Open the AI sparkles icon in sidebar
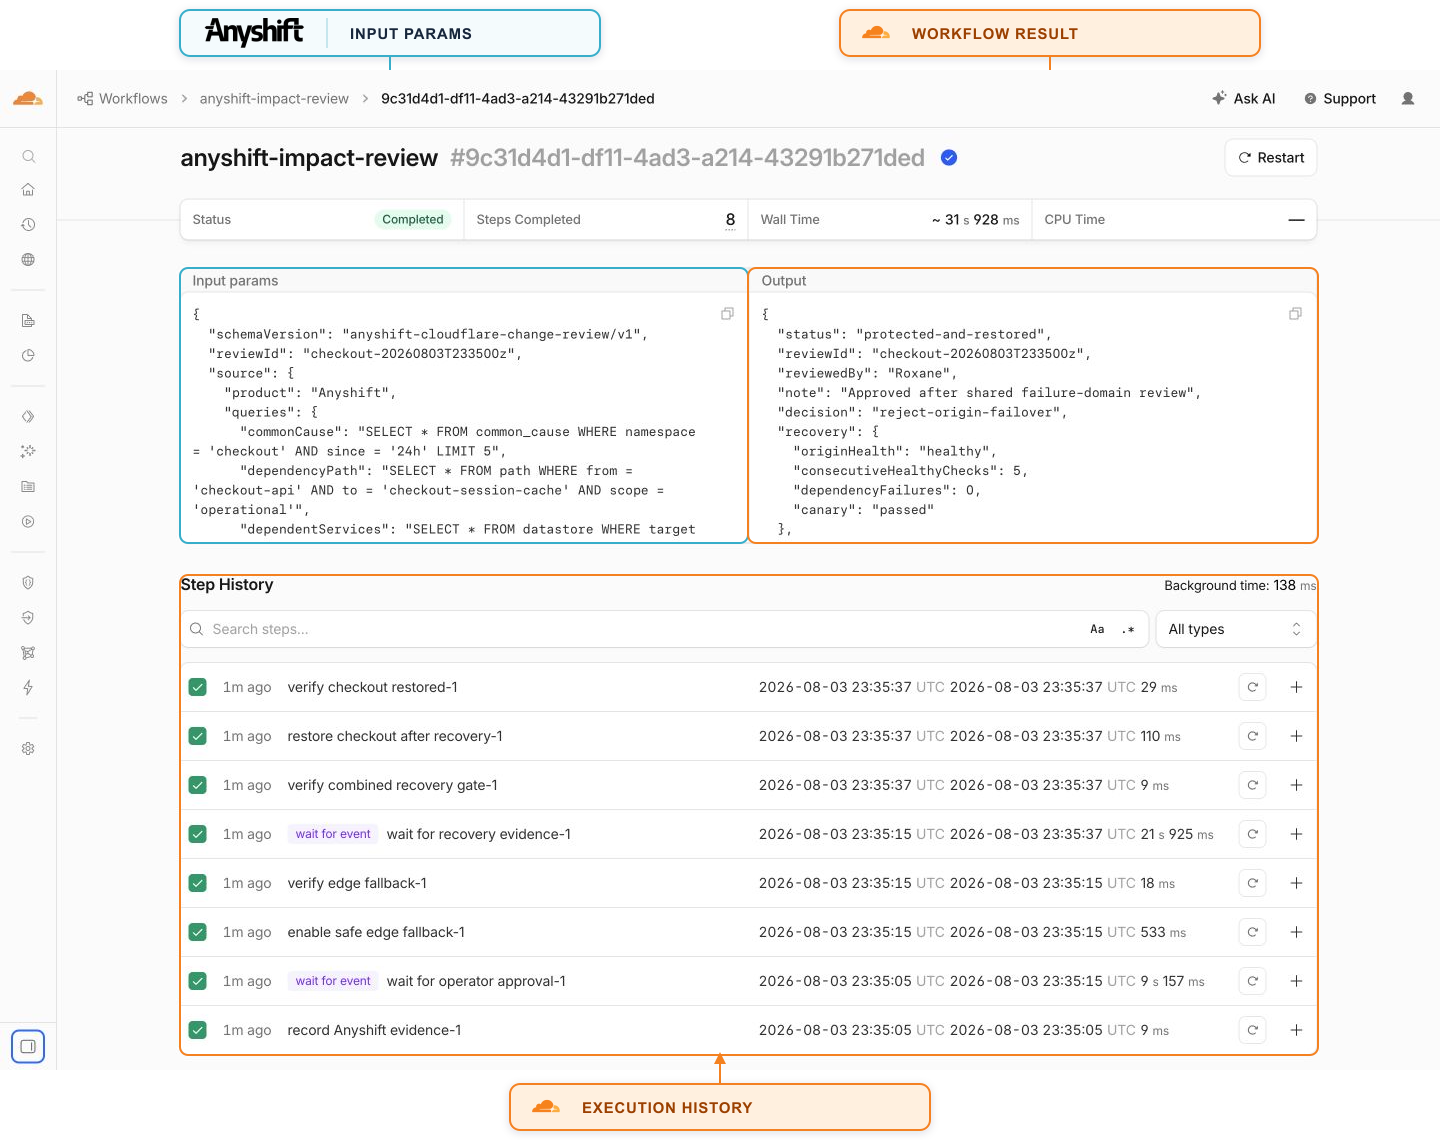 click(x=28, y=451)
